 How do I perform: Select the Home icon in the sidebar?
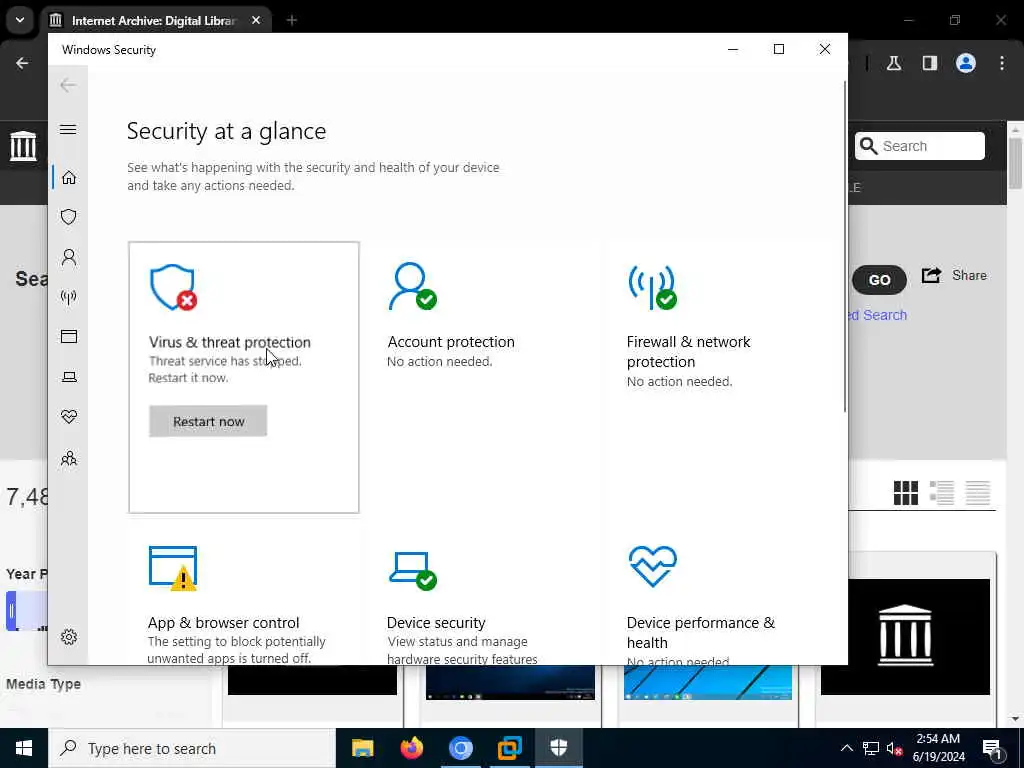69,178
